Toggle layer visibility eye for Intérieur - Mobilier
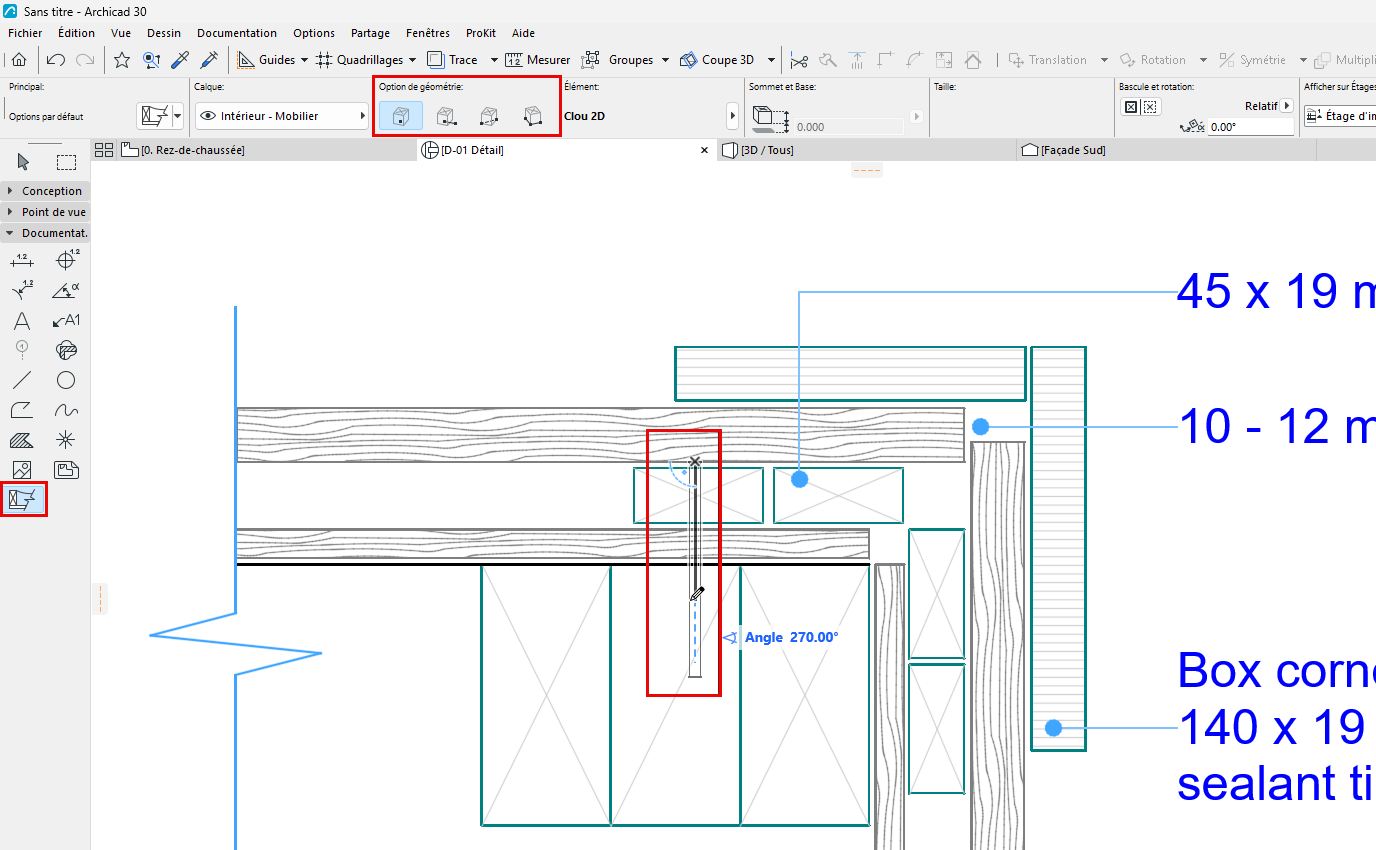This screenshot has width=1376, height=850. pyautogui.click(x=208, y=116)
